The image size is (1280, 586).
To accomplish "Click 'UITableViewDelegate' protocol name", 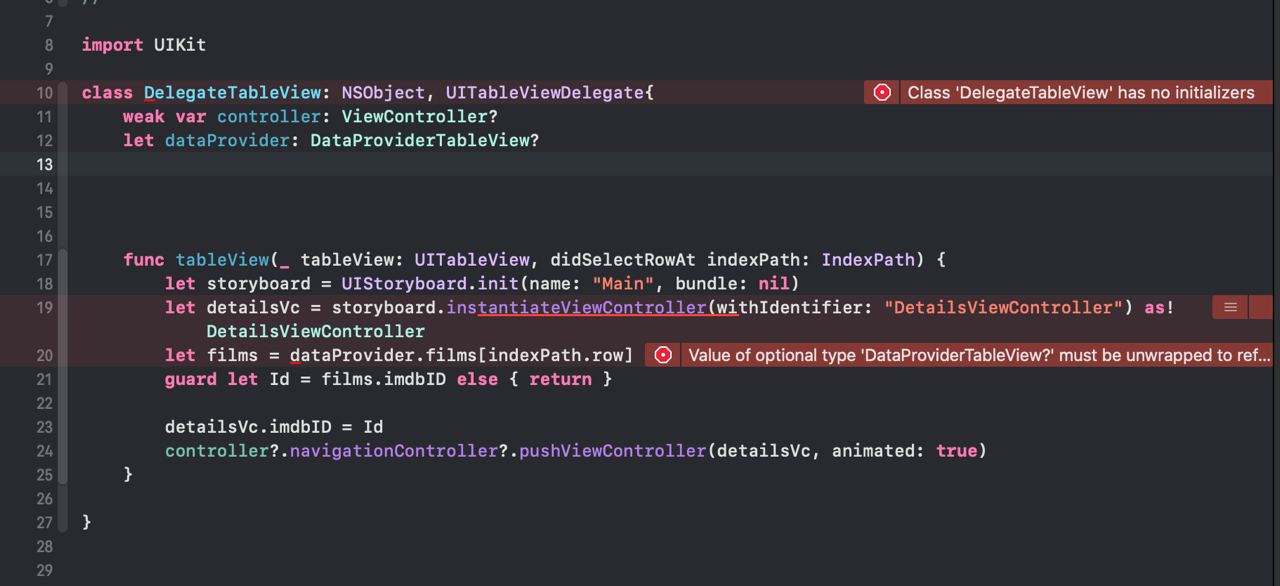I will [545, 93].
